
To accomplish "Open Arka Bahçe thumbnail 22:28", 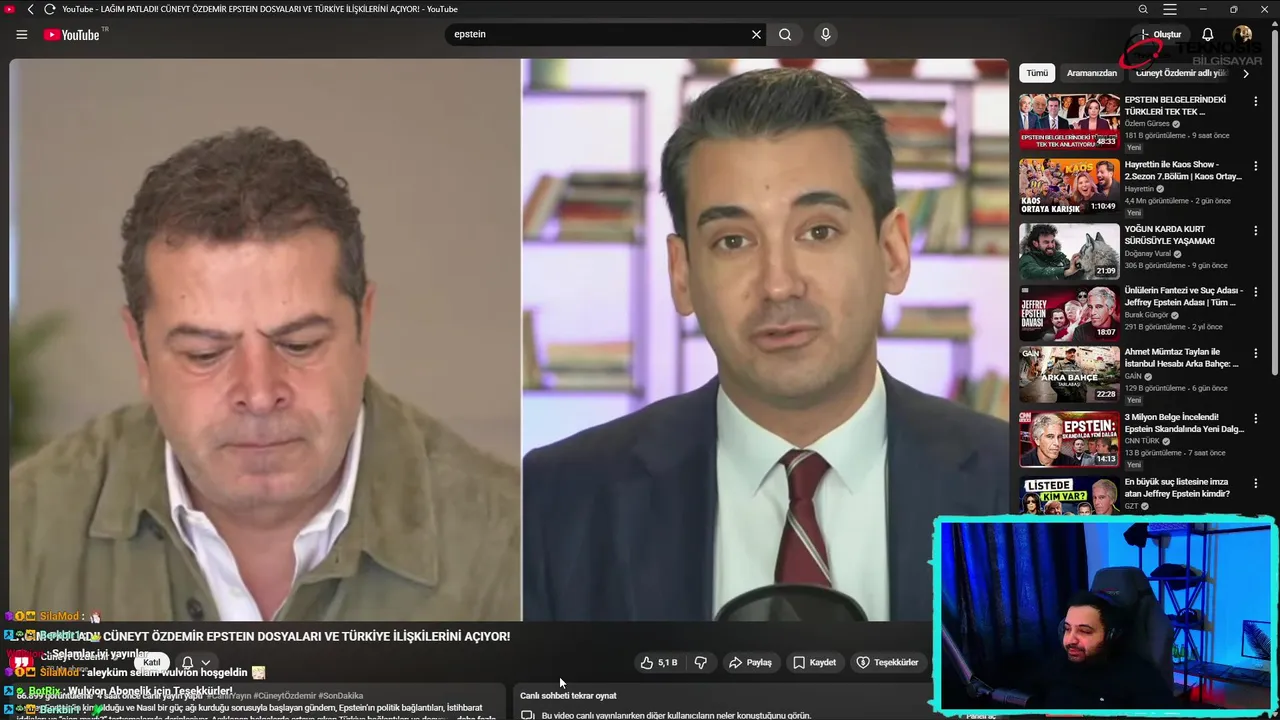I will coord(1069,373).
